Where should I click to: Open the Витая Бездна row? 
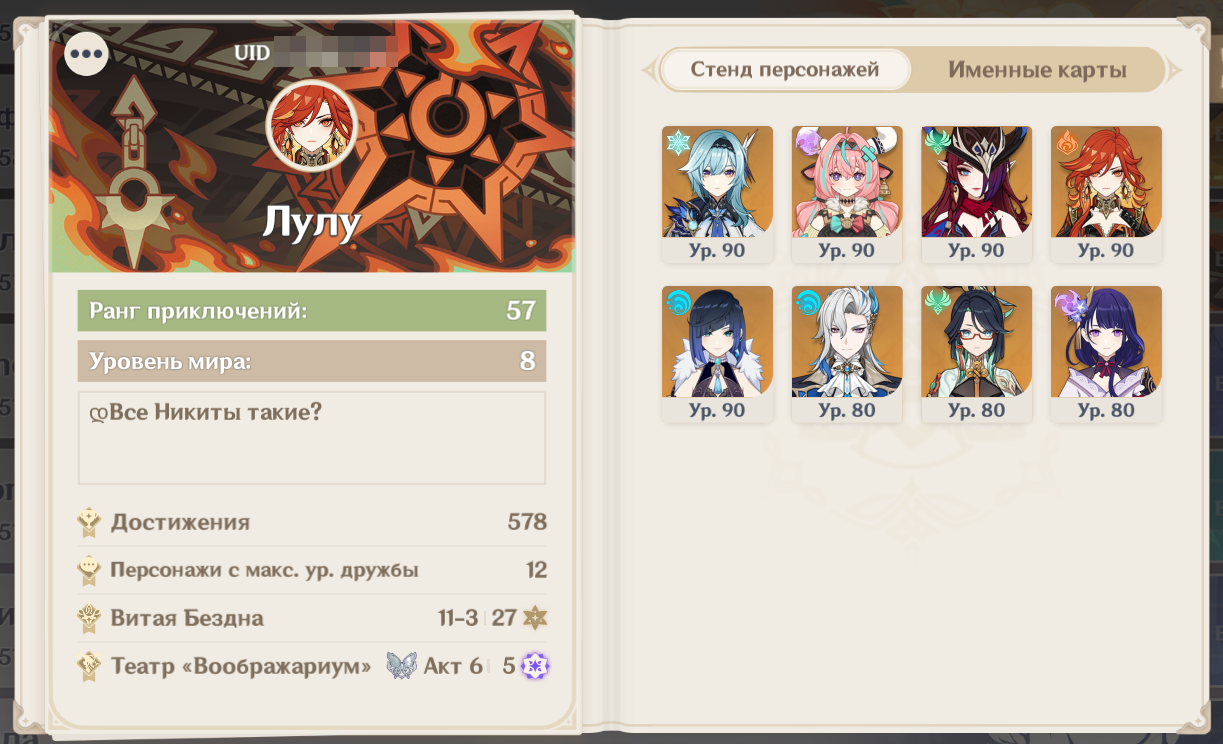click(312, 618)
